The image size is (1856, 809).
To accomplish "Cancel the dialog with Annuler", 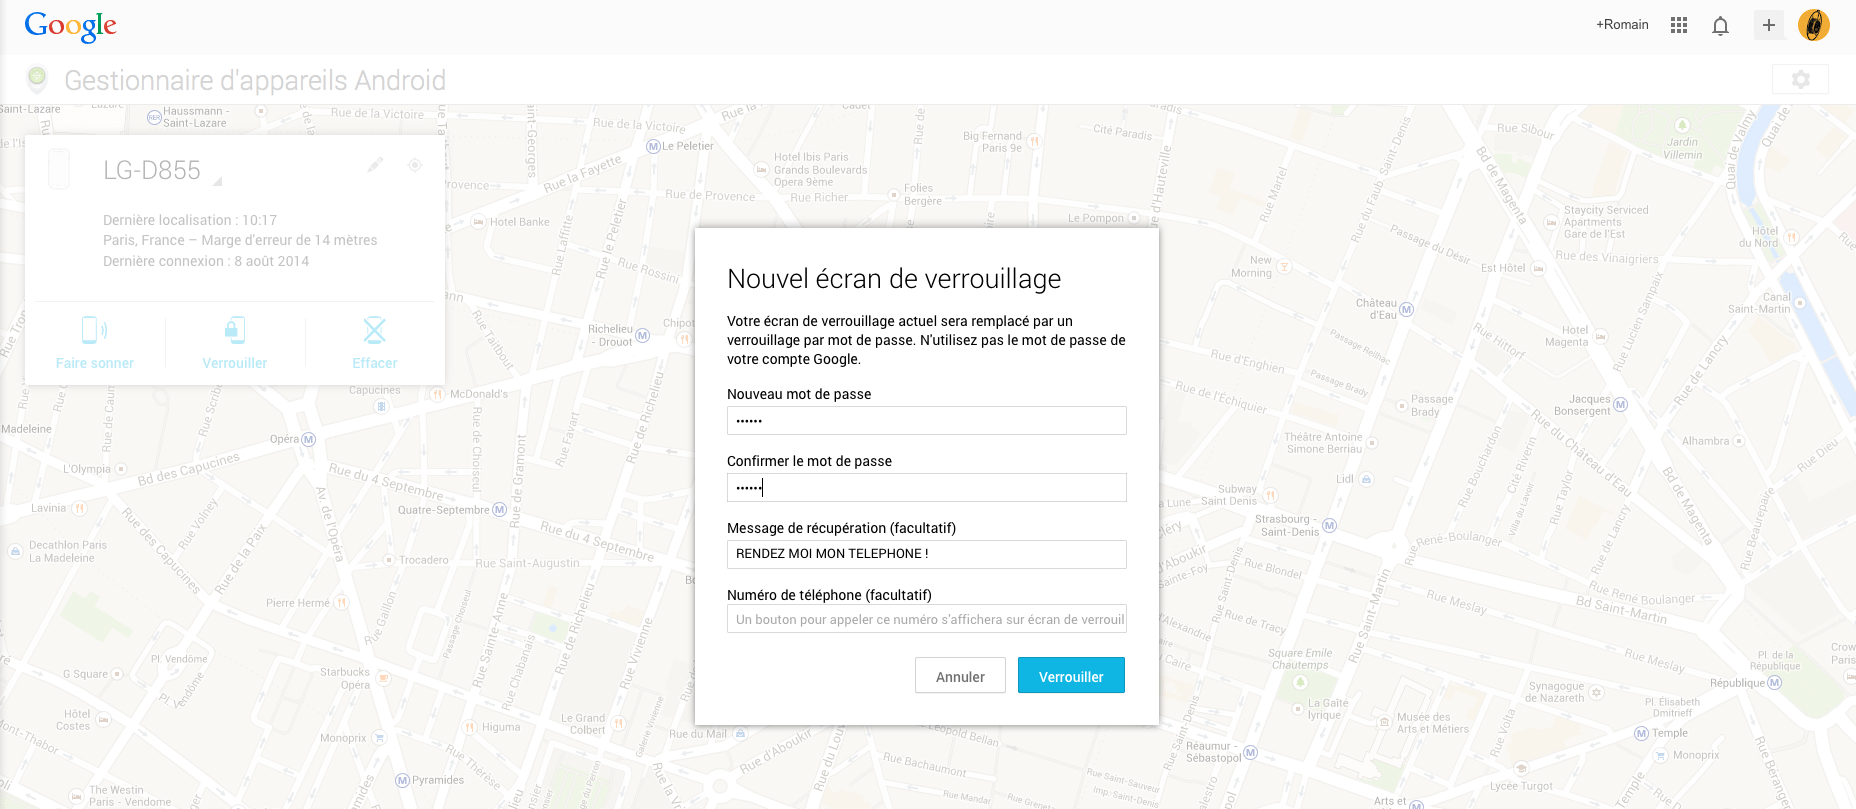I will point(960,676).
